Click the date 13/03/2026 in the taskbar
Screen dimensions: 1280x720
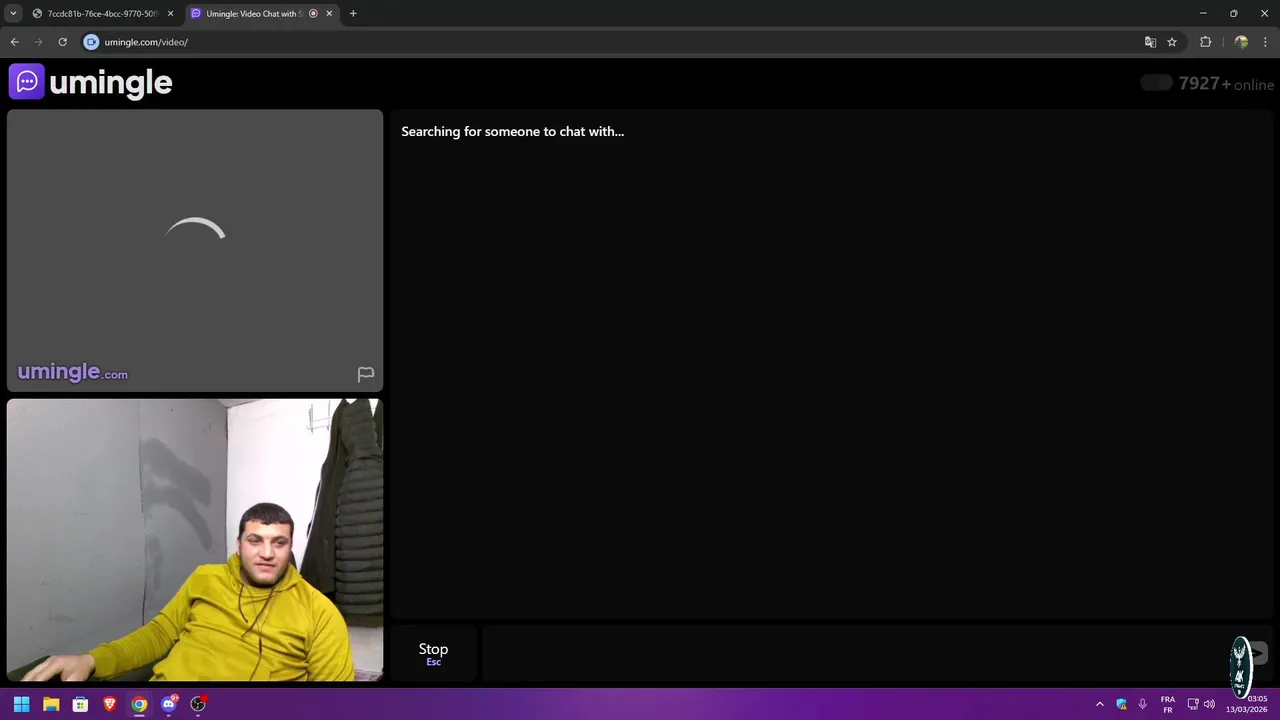click(1247, 709)
